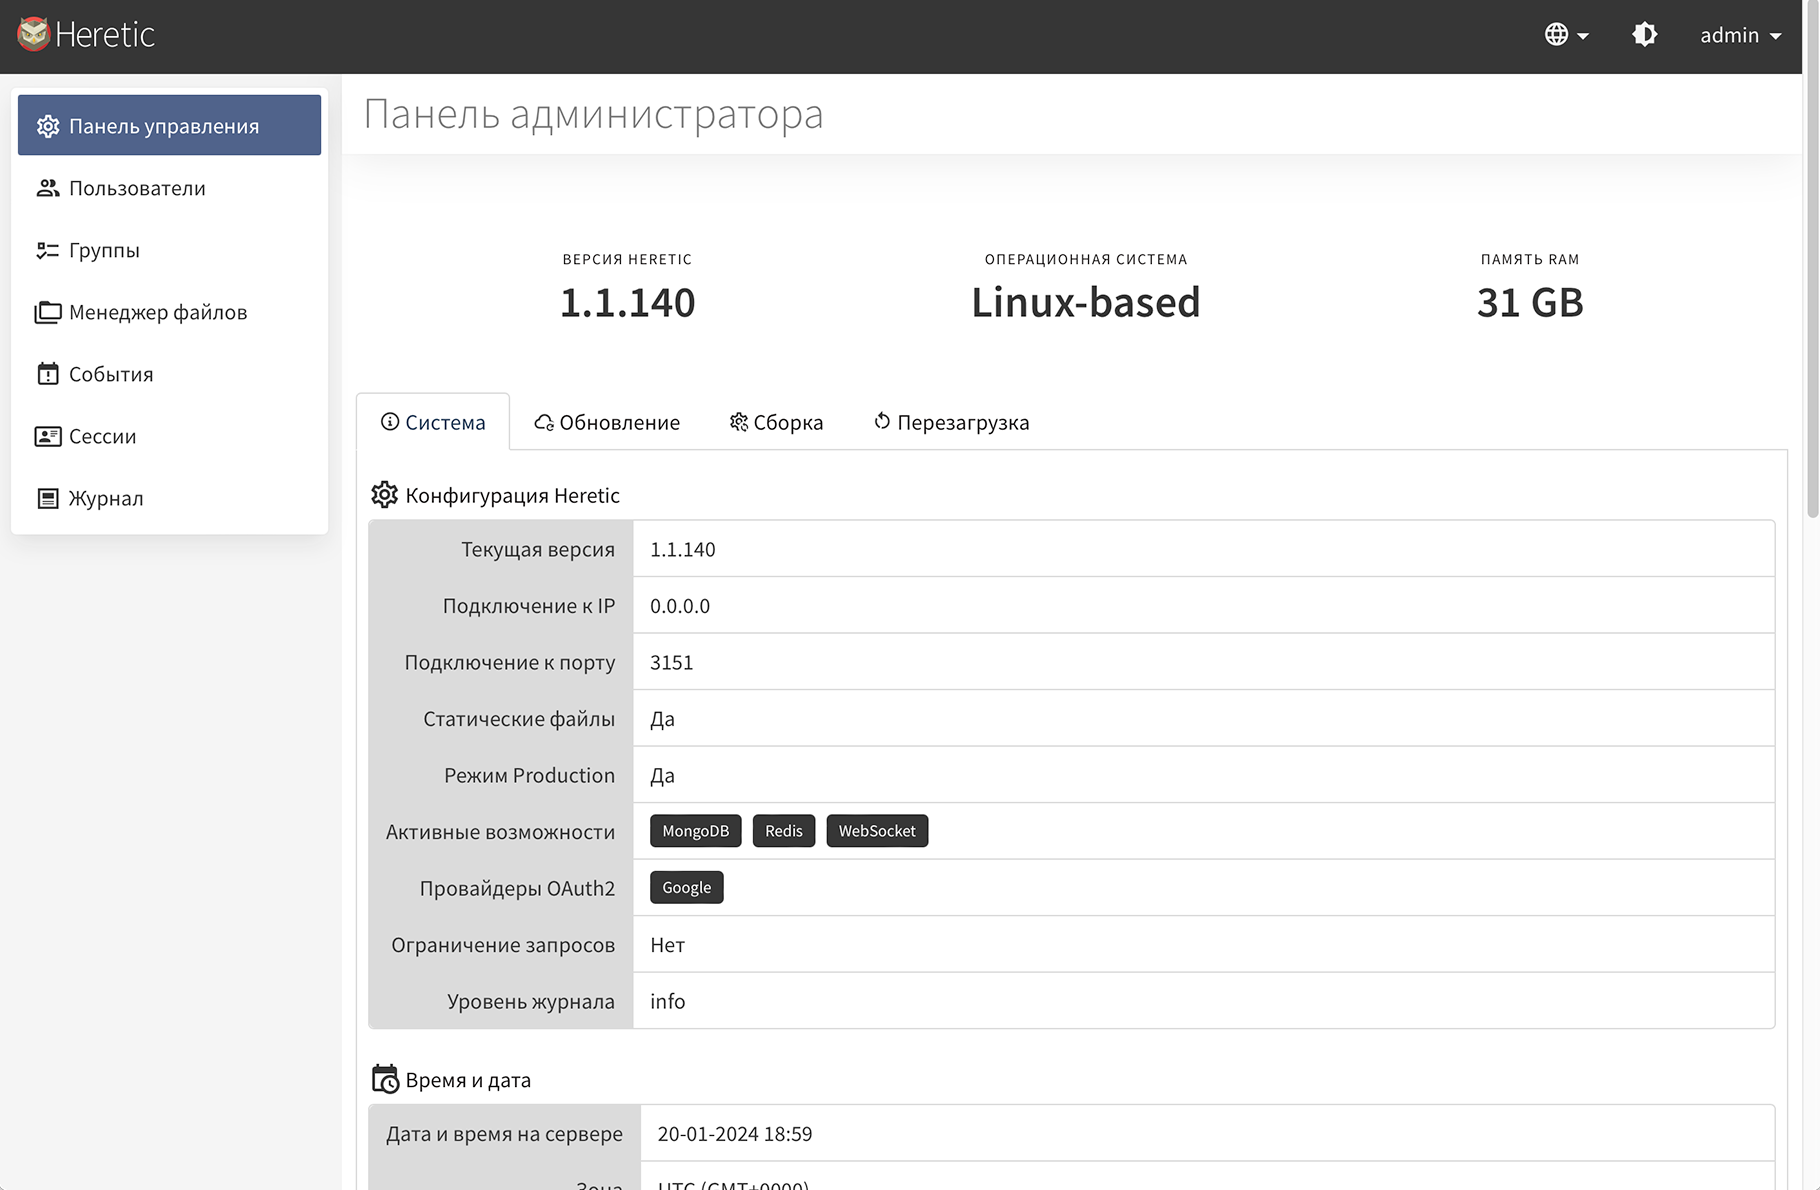Click the Панель администратора page heading
This screenshot has width=1820, height=1190.
593,114
